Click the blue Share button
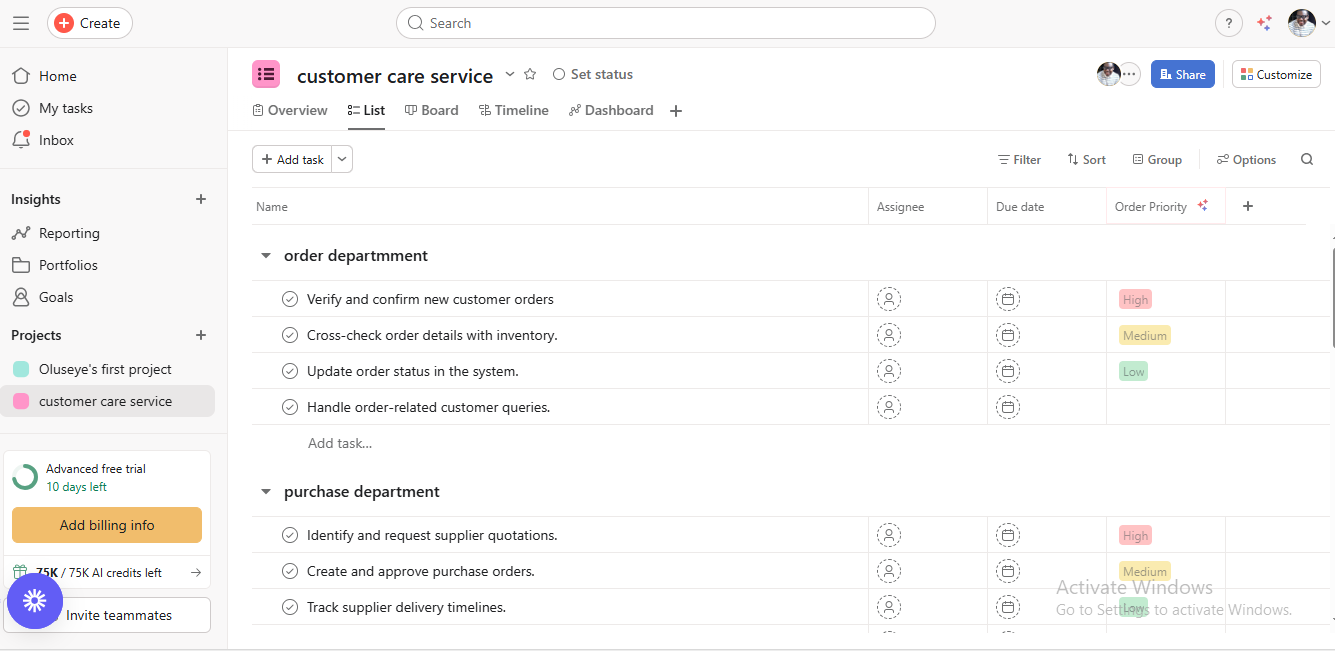This screenshot has width=1335, height=651. coord(1182,74)
